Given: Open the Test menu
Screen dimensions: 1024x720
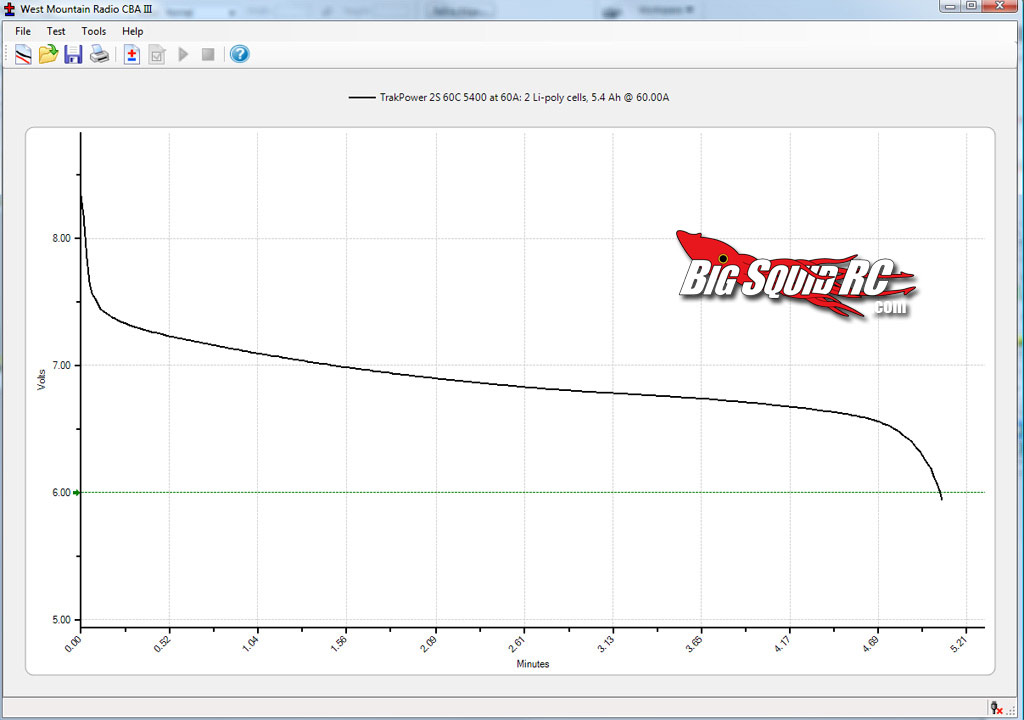Looking at the screenshot, I should coord(56,31).
